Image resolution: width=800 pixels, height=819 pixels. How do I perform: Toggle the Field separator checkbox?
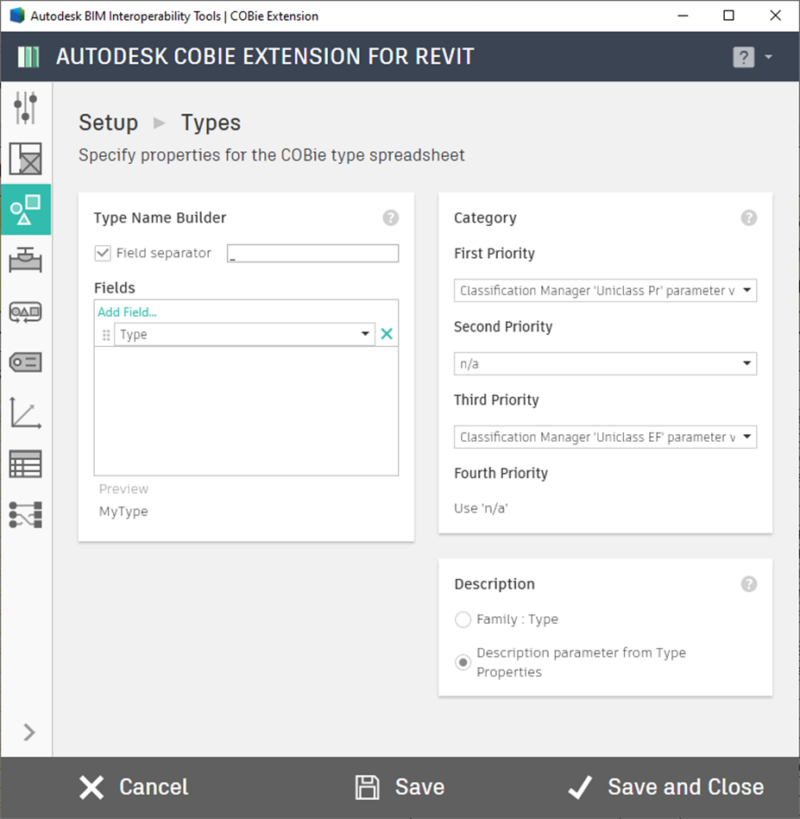pyautogui.click(x=102, y=254)
